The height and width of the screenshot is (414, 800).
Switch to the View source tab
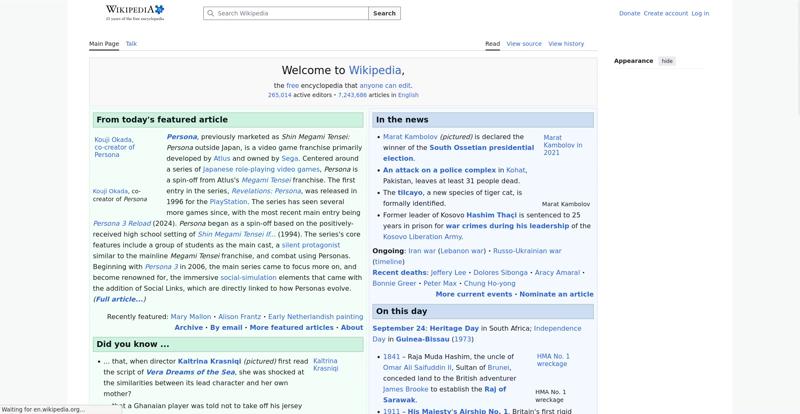click(x=524, y=44)
